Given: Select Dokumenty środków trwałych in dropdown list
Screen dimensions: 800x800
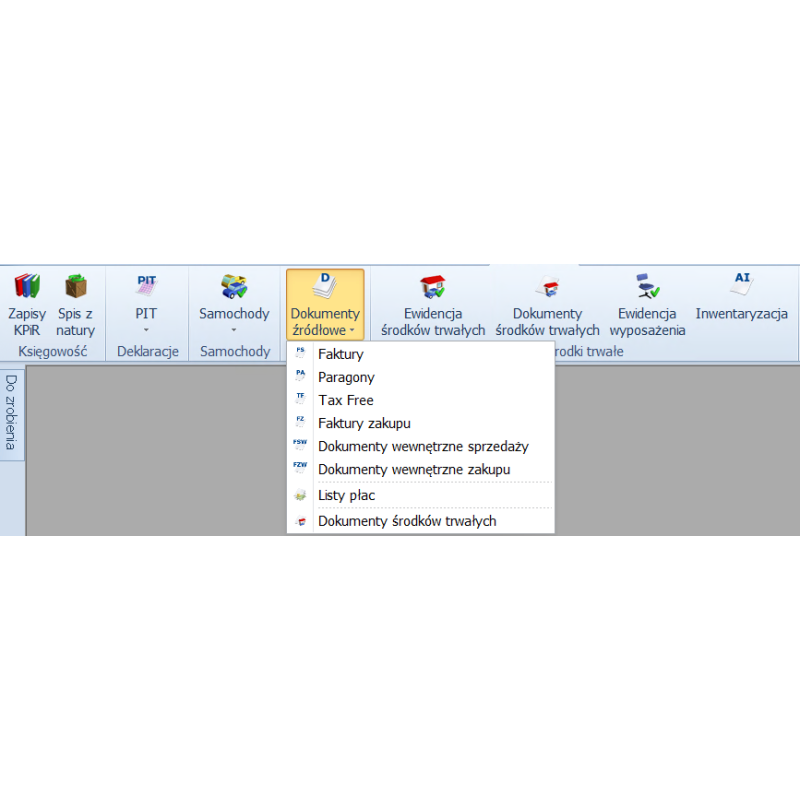Looking at the screenshot, I should click(x=407, y=521).
